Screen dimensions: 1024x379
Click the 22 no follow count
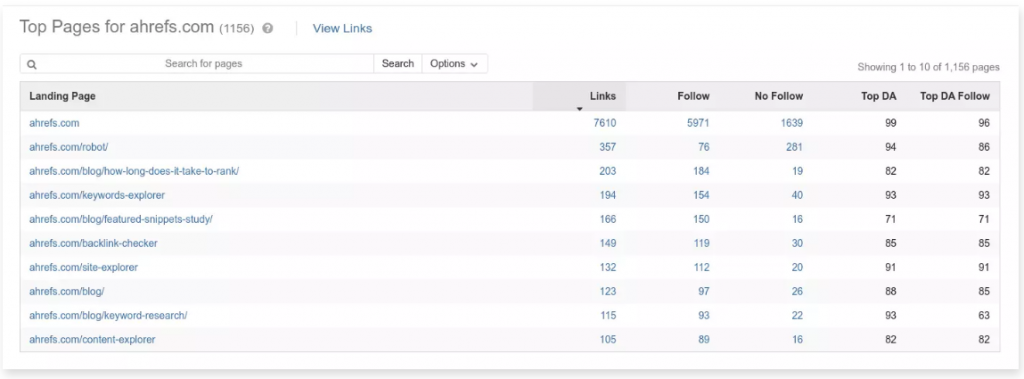[x=797, y=315]
